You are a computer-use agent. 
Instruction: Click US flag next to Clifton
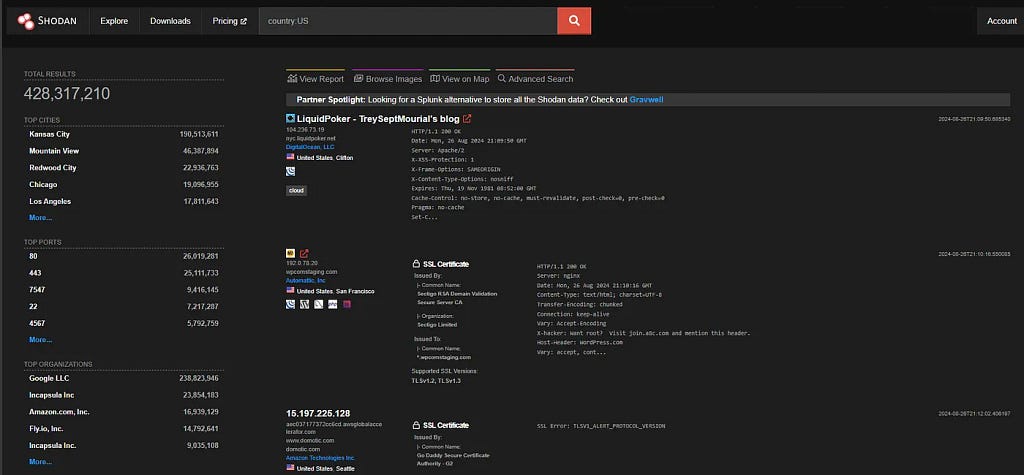(290, 157)
